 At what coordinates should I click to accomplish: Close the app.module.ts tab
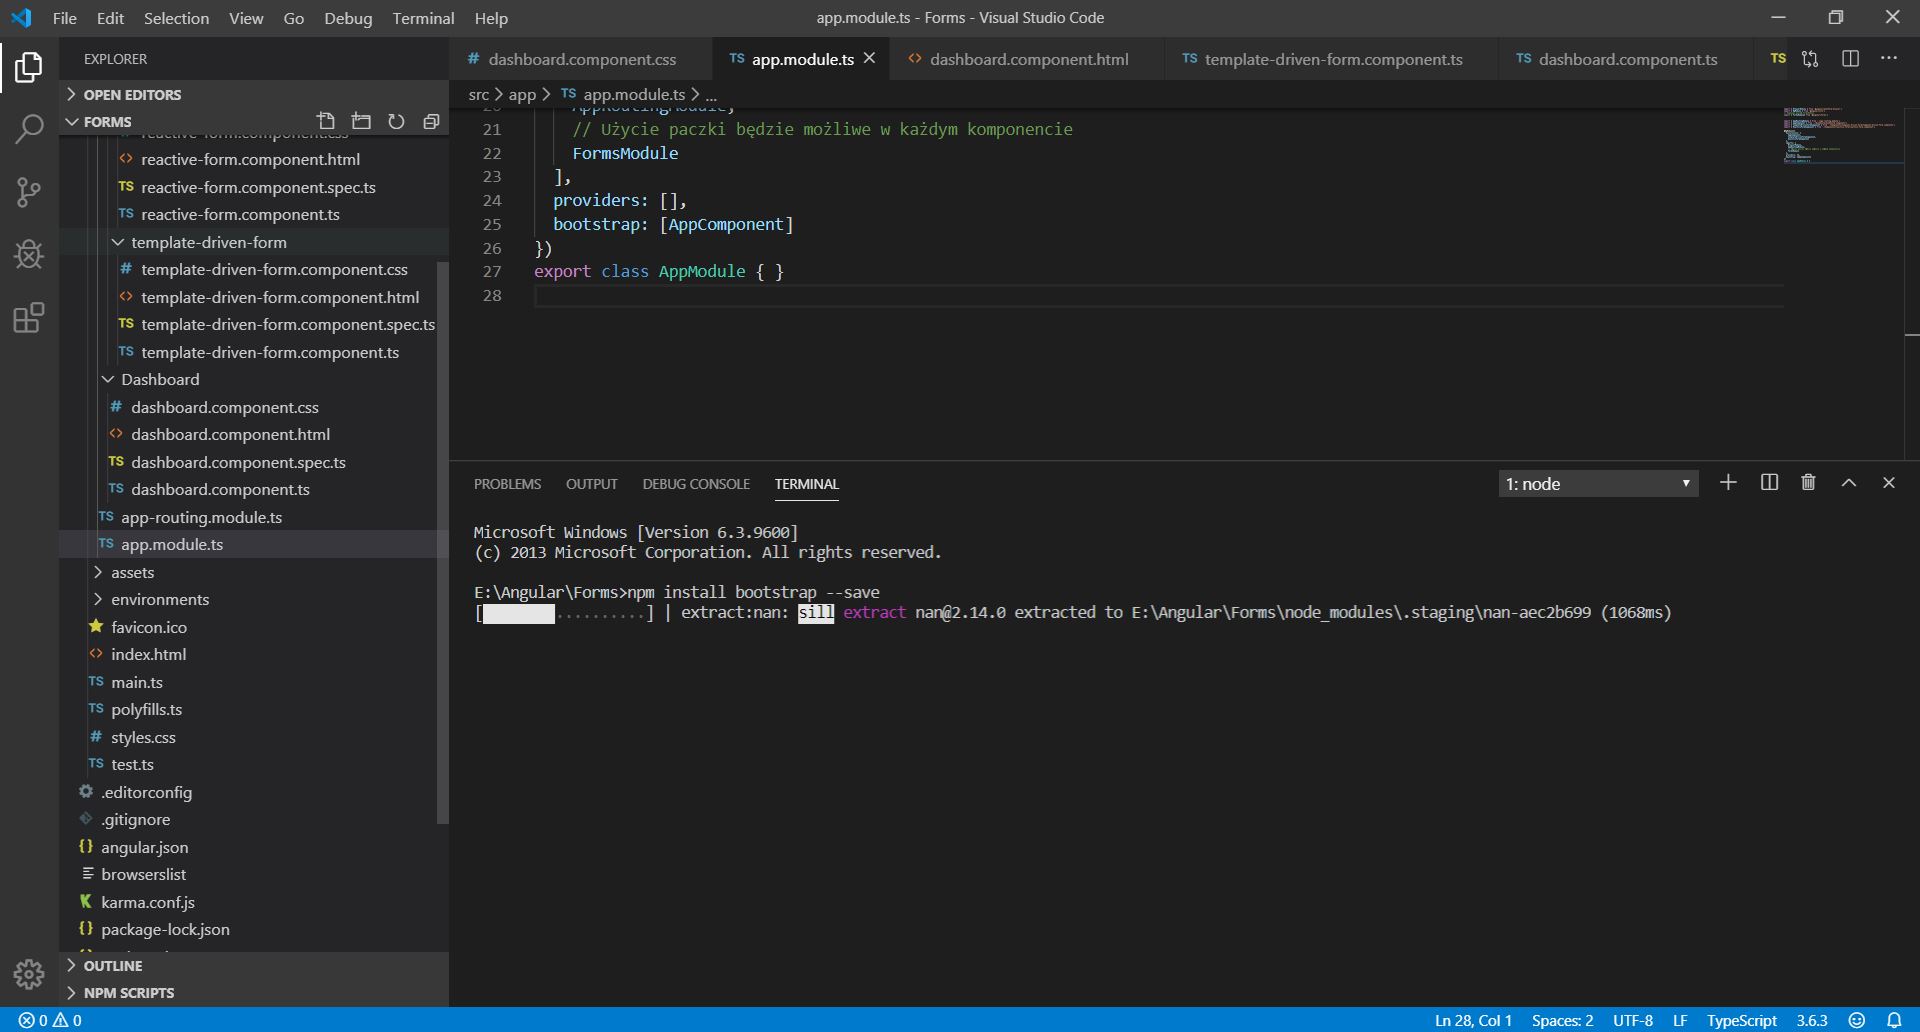click(870, 59)
